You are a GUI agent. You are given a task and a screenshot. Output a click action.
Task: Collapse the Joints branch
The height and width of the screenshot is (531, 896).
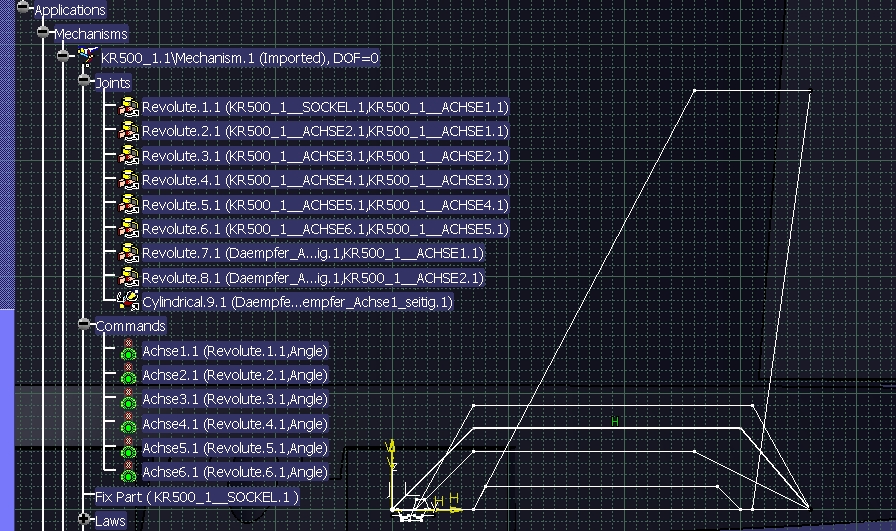pos(84,81)
